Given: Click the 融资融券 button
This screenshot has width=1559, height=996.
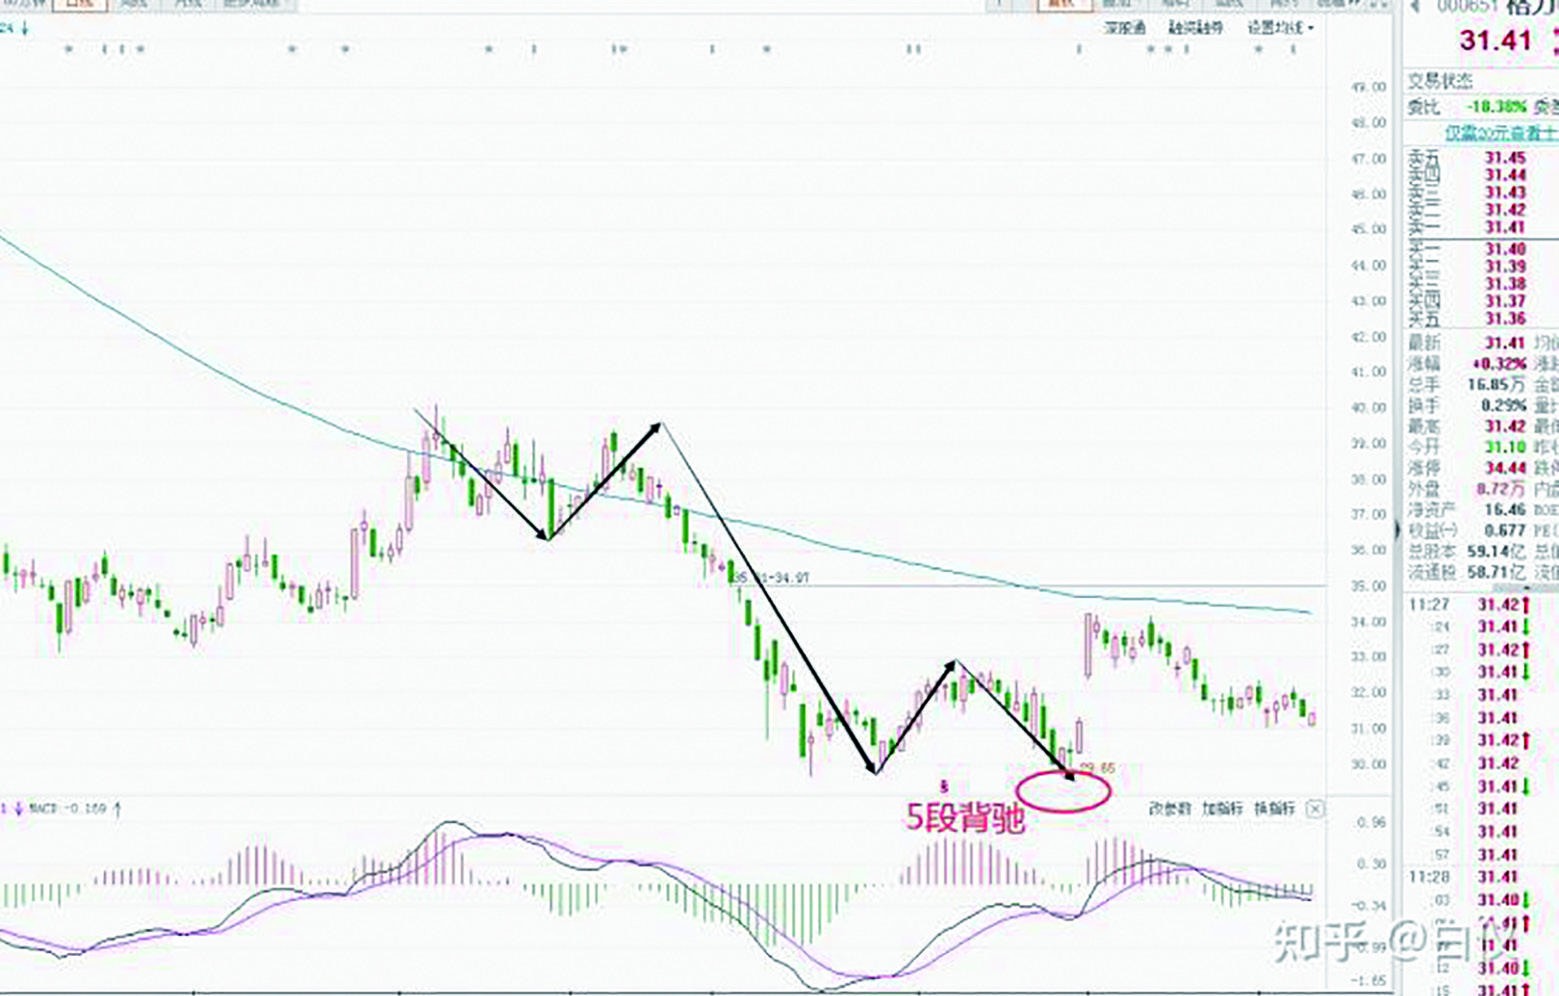Looking at the screenshot, I should coord(1195,28).
